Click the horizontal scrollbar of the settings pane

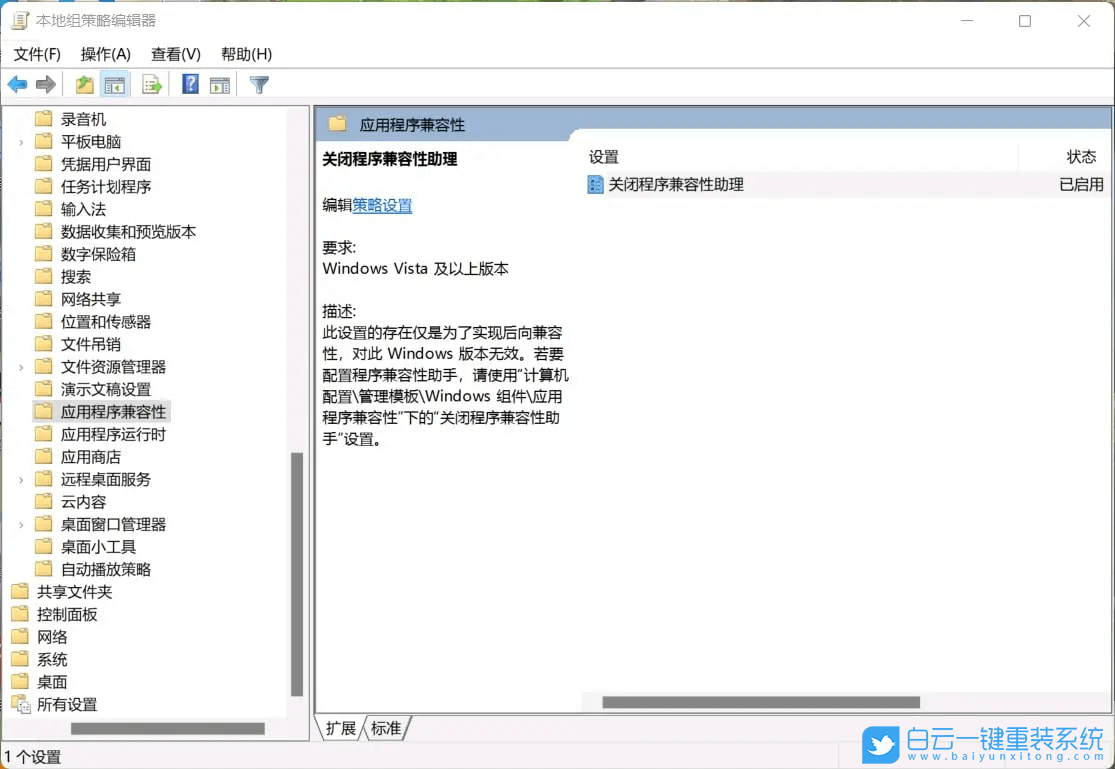point(760,701)
